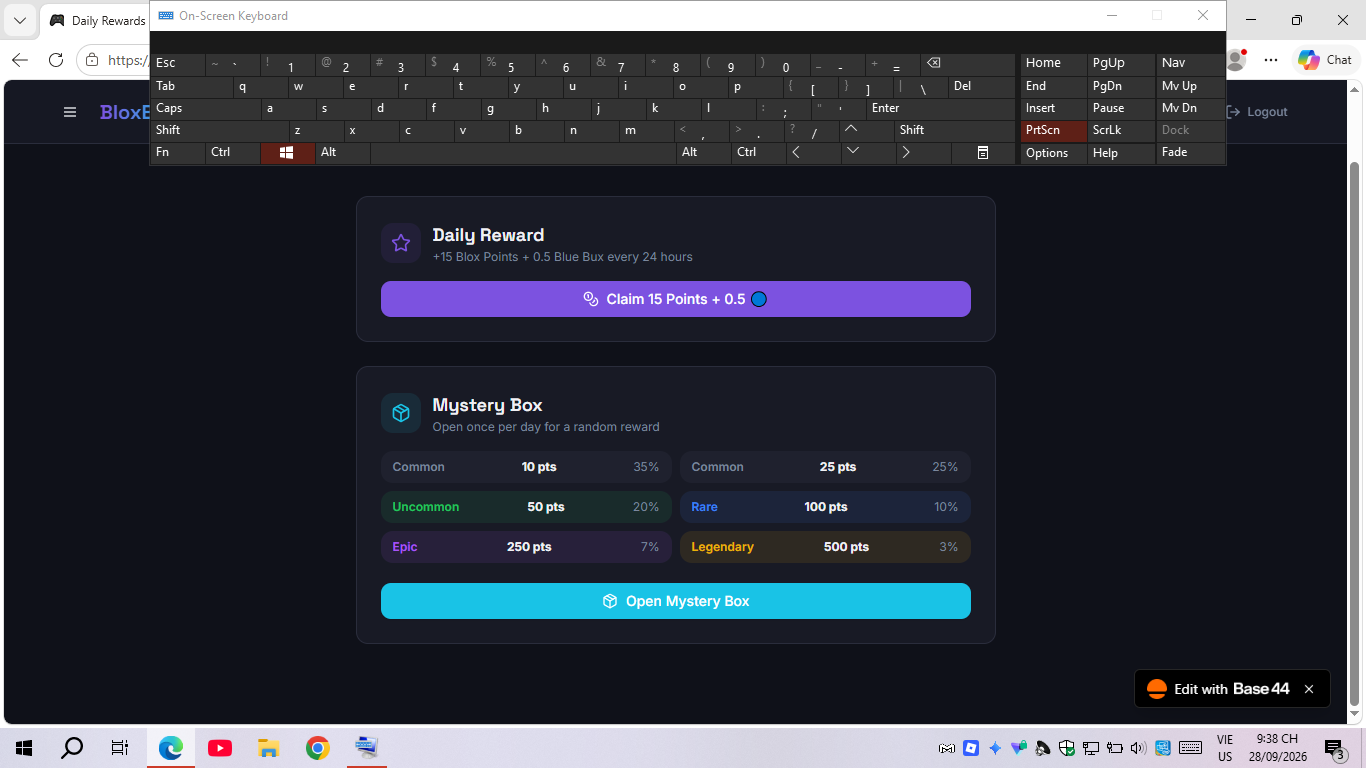
Task: Click the volume speaker icon in the tray
Action: pyautogui.click(x=1138, y=748)
